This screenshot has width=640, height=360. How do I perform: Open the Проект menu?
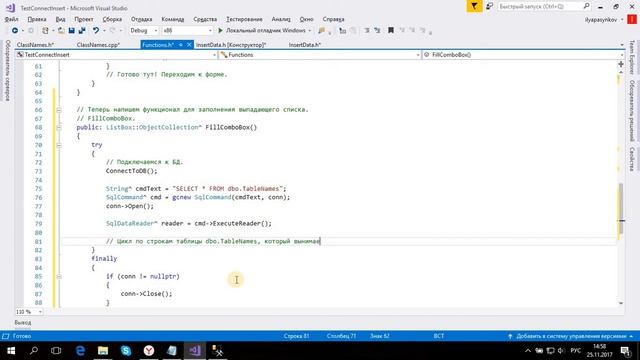(84, 19)
